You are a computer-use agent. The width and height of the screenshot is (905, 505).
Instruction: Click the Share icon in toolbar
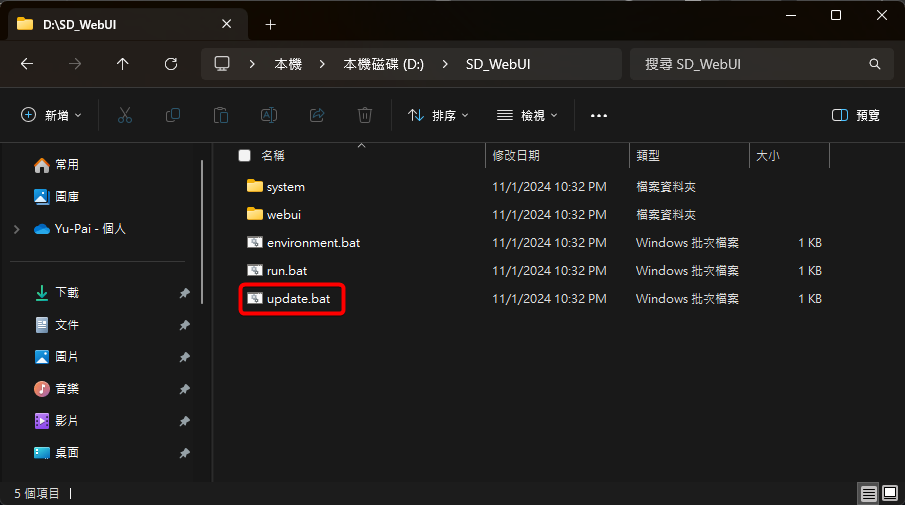(x=317, y=115)
